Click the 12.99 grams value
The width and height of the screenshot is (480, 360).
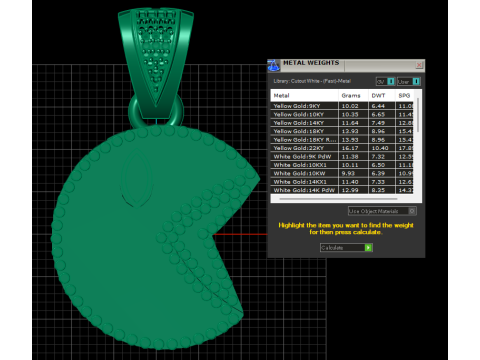click(350, 190)
